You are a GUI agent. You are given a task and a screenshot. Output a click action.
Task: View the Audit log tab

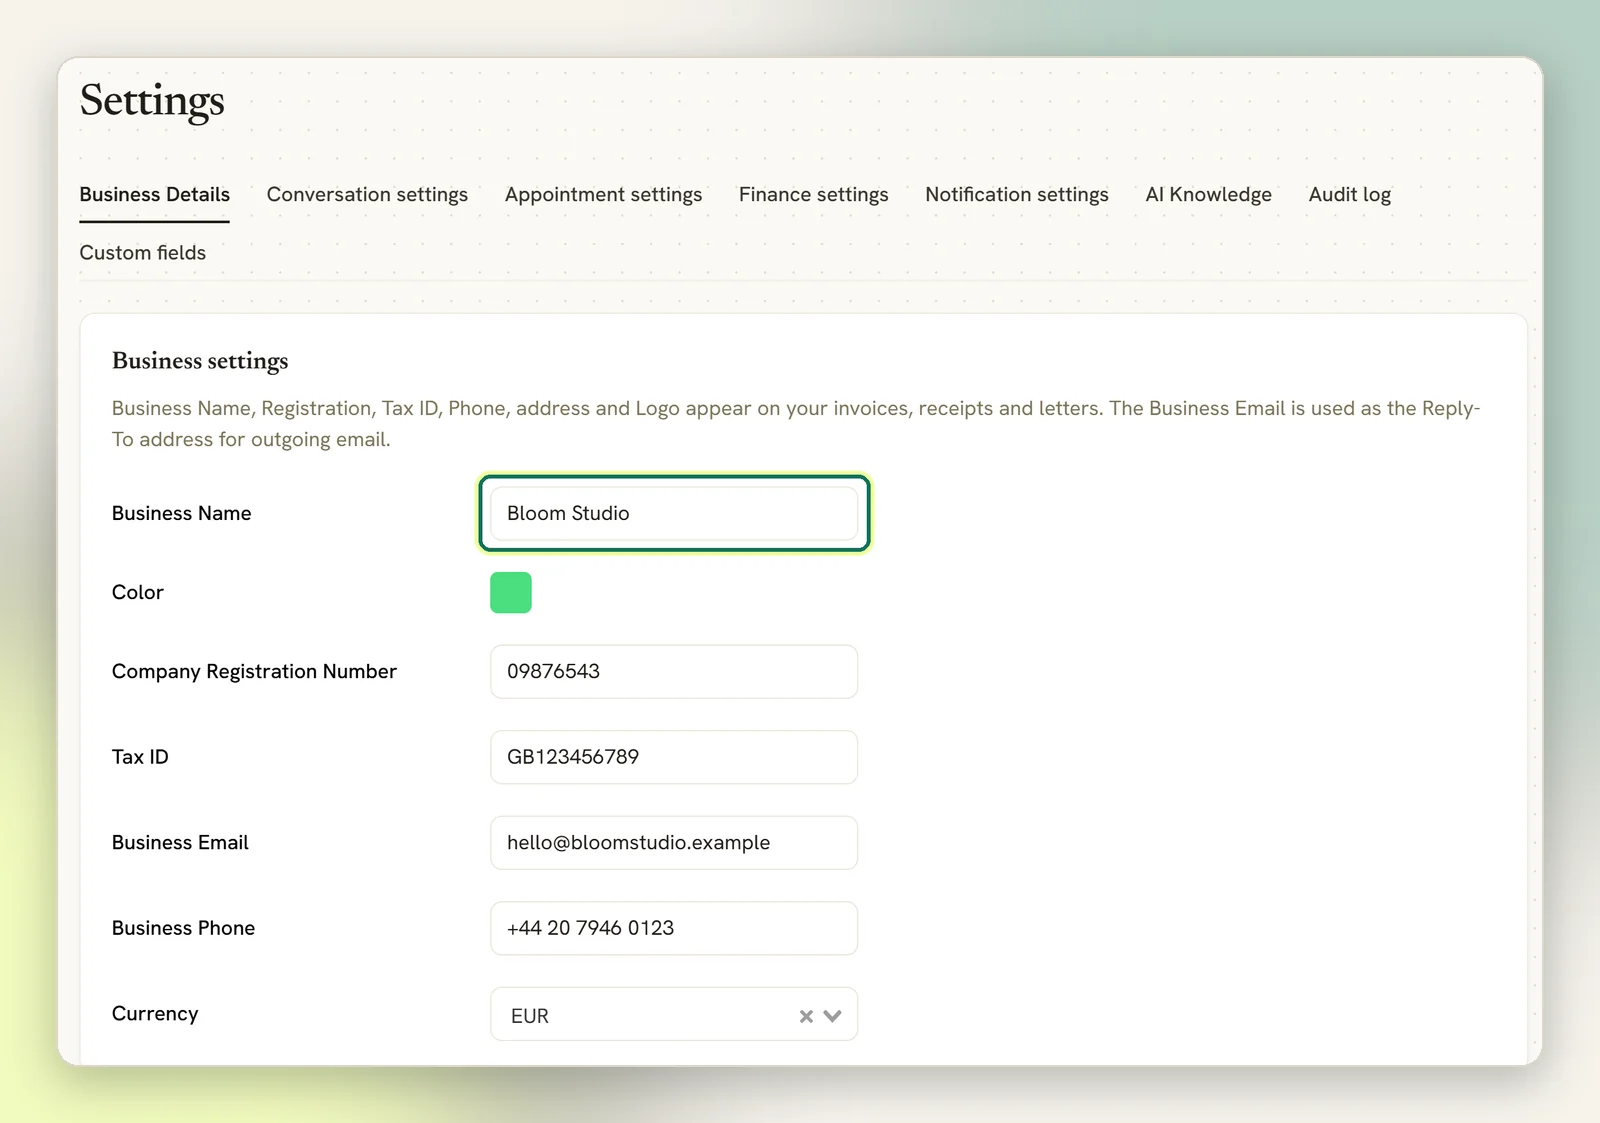[x=1349, y=195]
